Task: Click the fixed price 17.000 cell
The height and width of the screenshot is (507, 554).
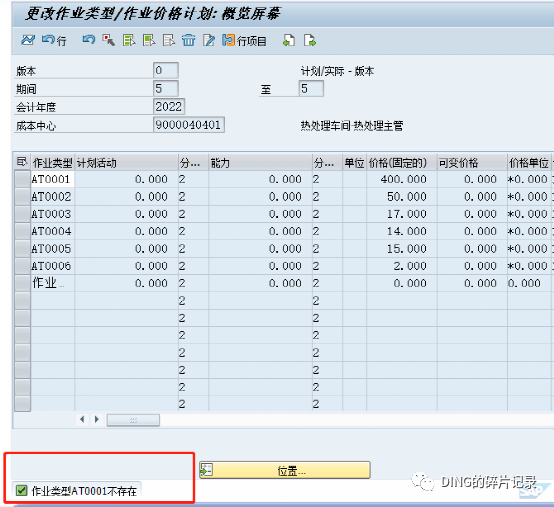Action: (x=402, y=214)
